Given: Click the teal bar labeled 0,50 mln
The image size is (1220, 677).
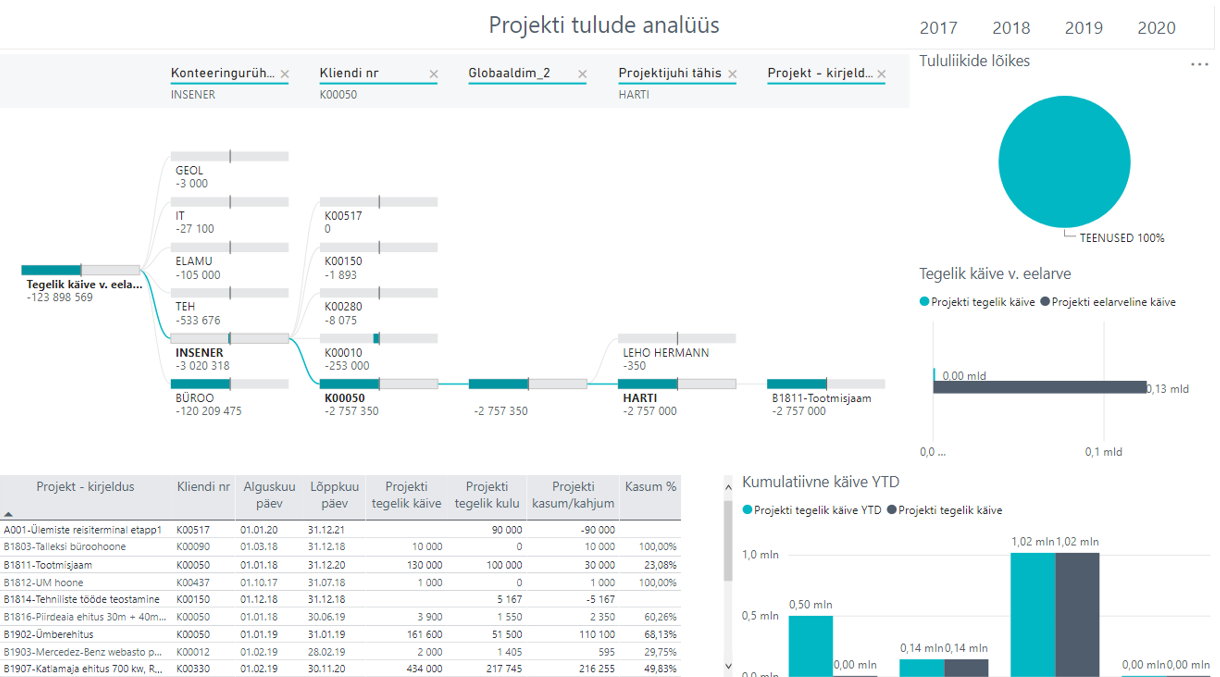Looking at the screenshot, I should [x=811, y=646].
